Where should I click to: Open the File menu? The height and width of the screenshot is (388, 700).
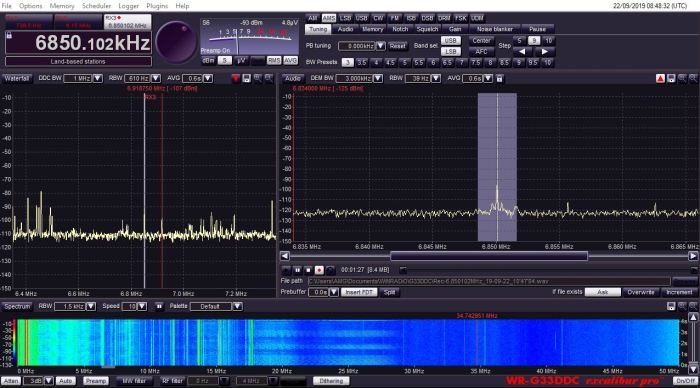(x=7, y=6)
